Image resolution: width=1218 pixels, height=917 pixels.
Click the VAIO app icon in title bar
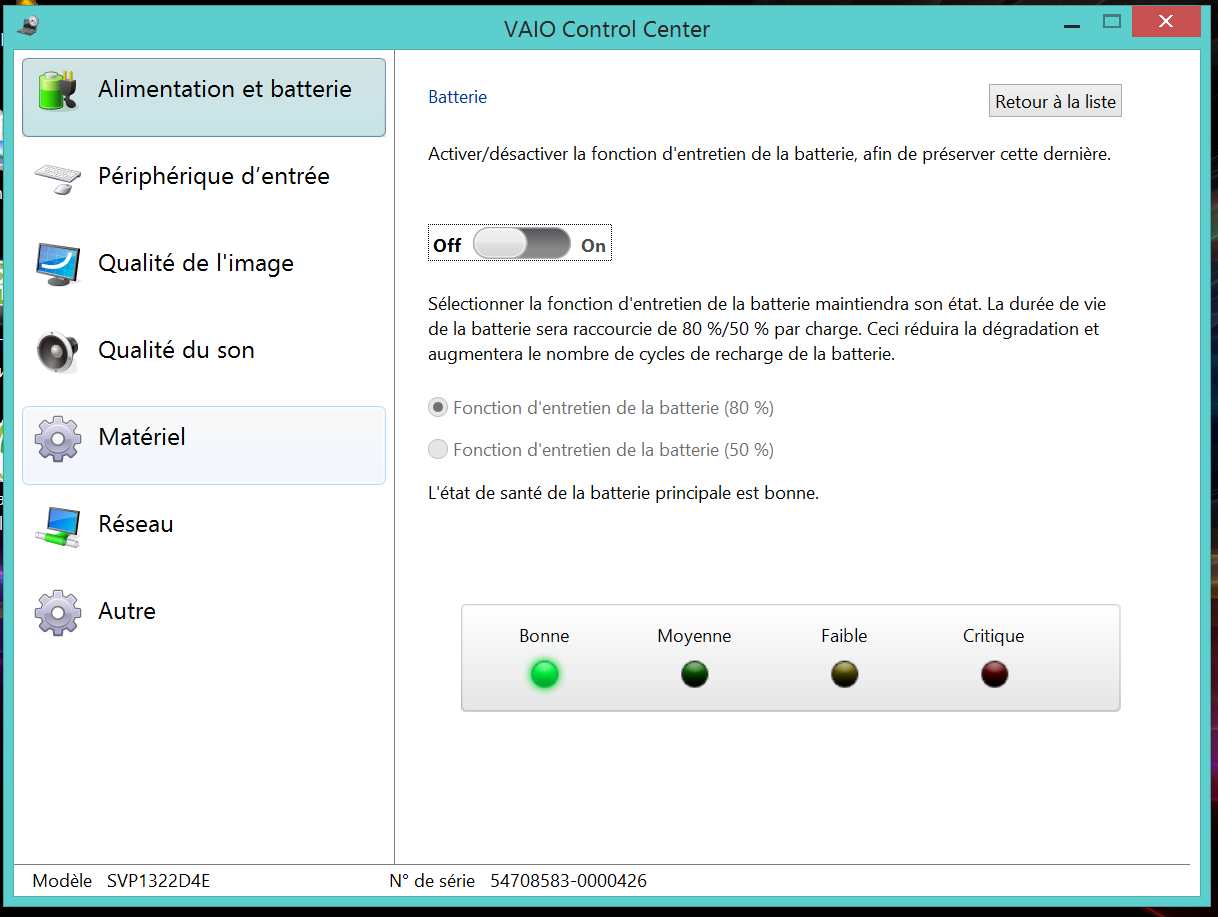tap(28, 26)
